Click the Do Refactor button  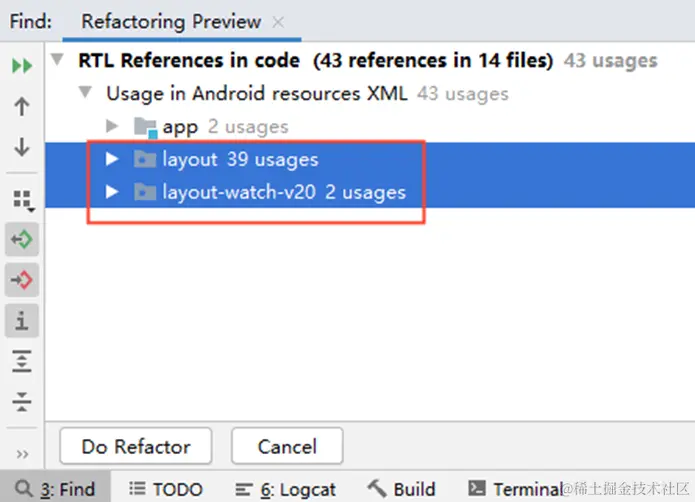pos(136,446)
